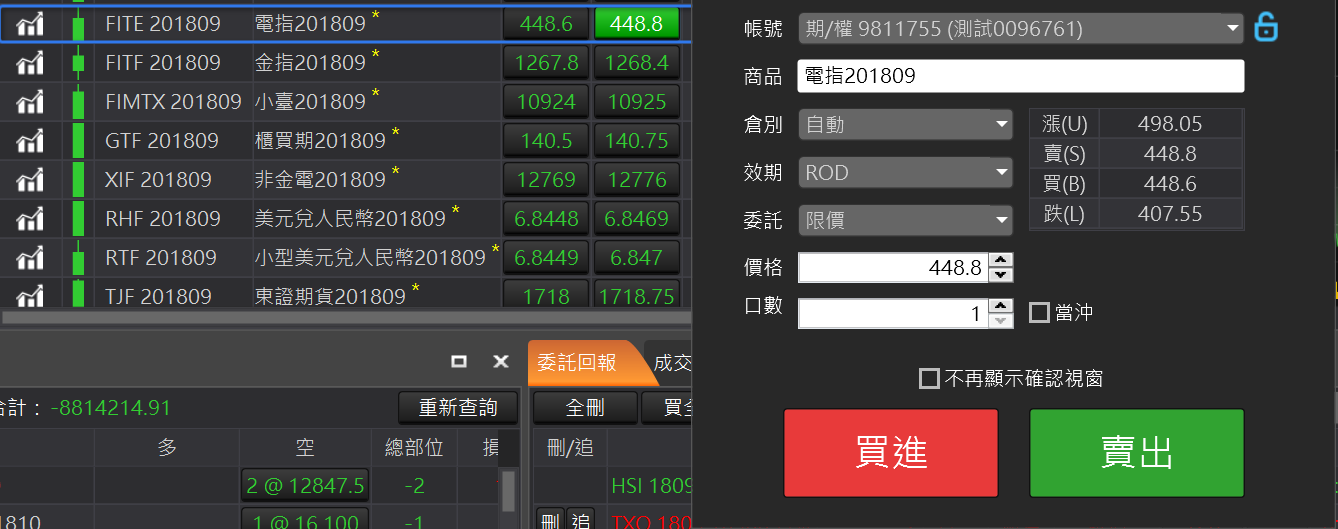Click the blue unlock padlock next to the account

pos(1266,28)
